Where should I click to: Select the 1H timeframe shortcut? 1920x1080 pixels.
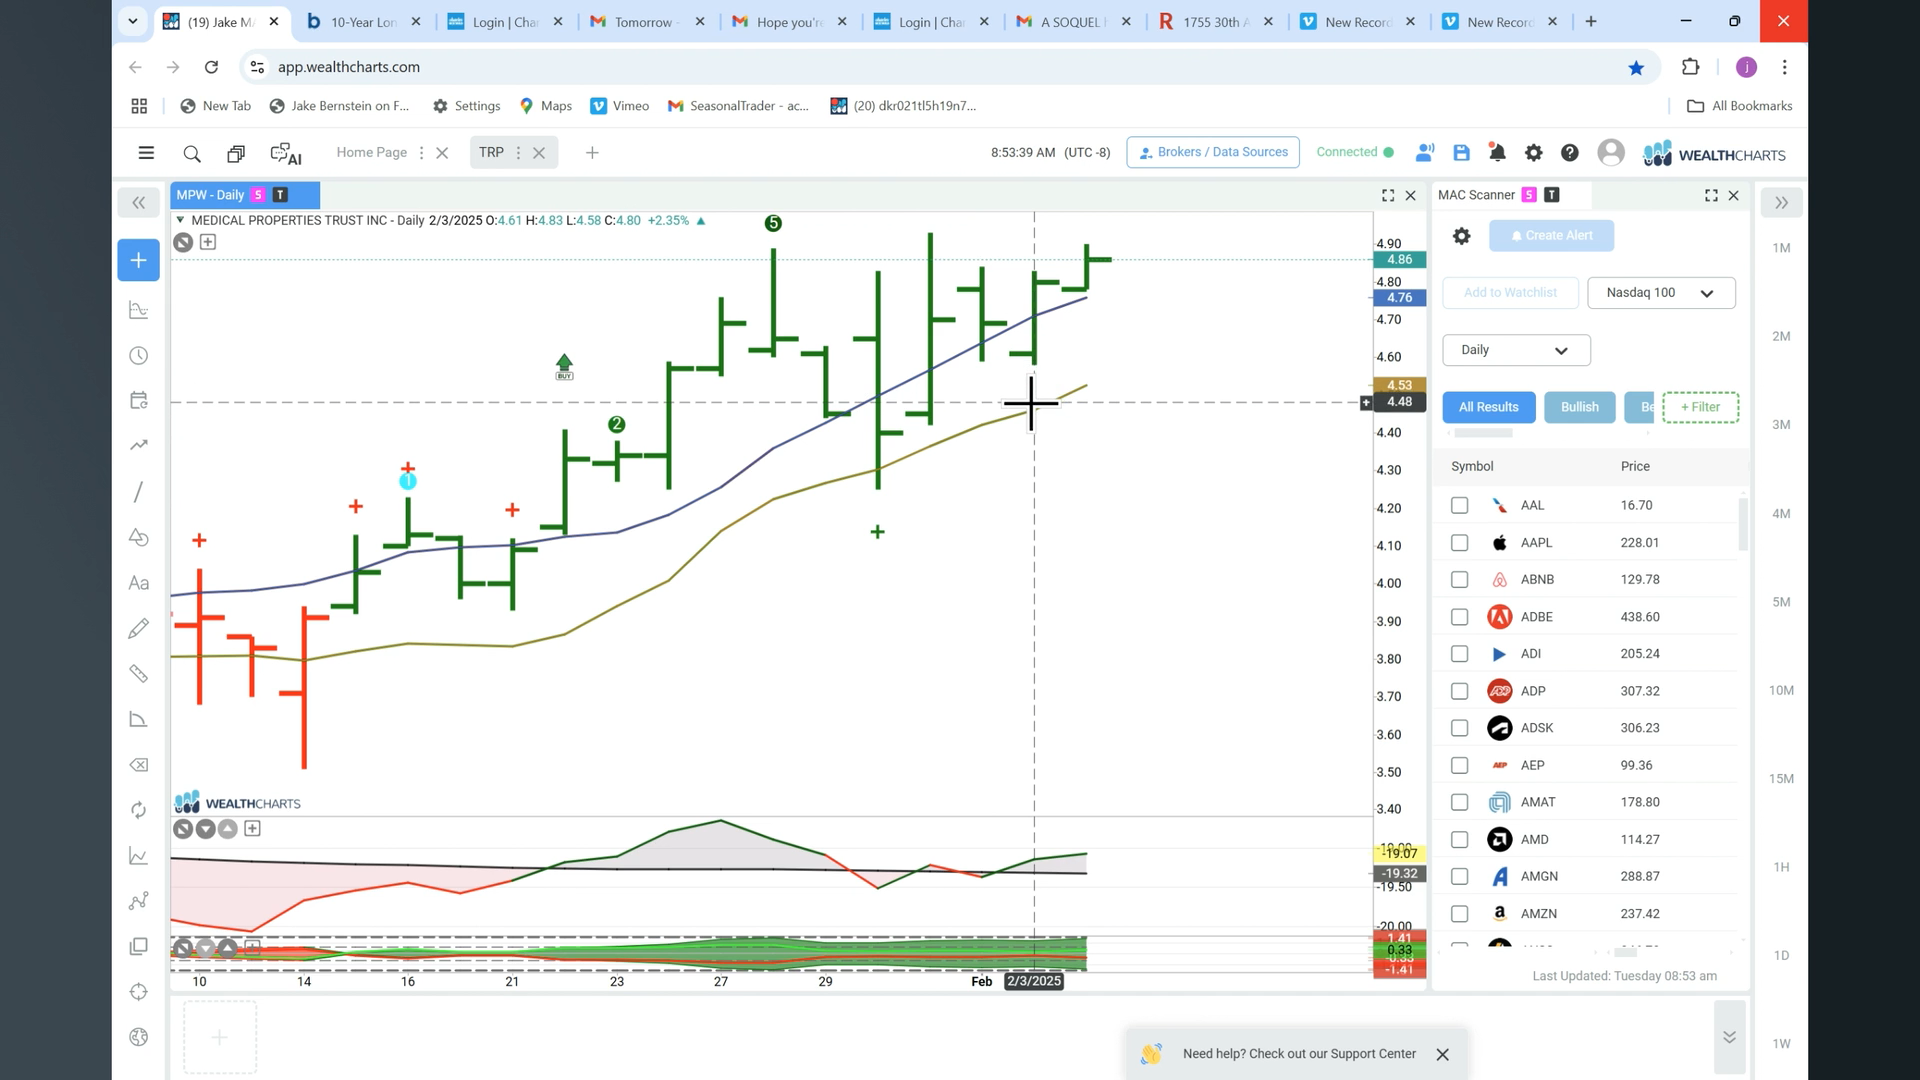(1781, 867)
